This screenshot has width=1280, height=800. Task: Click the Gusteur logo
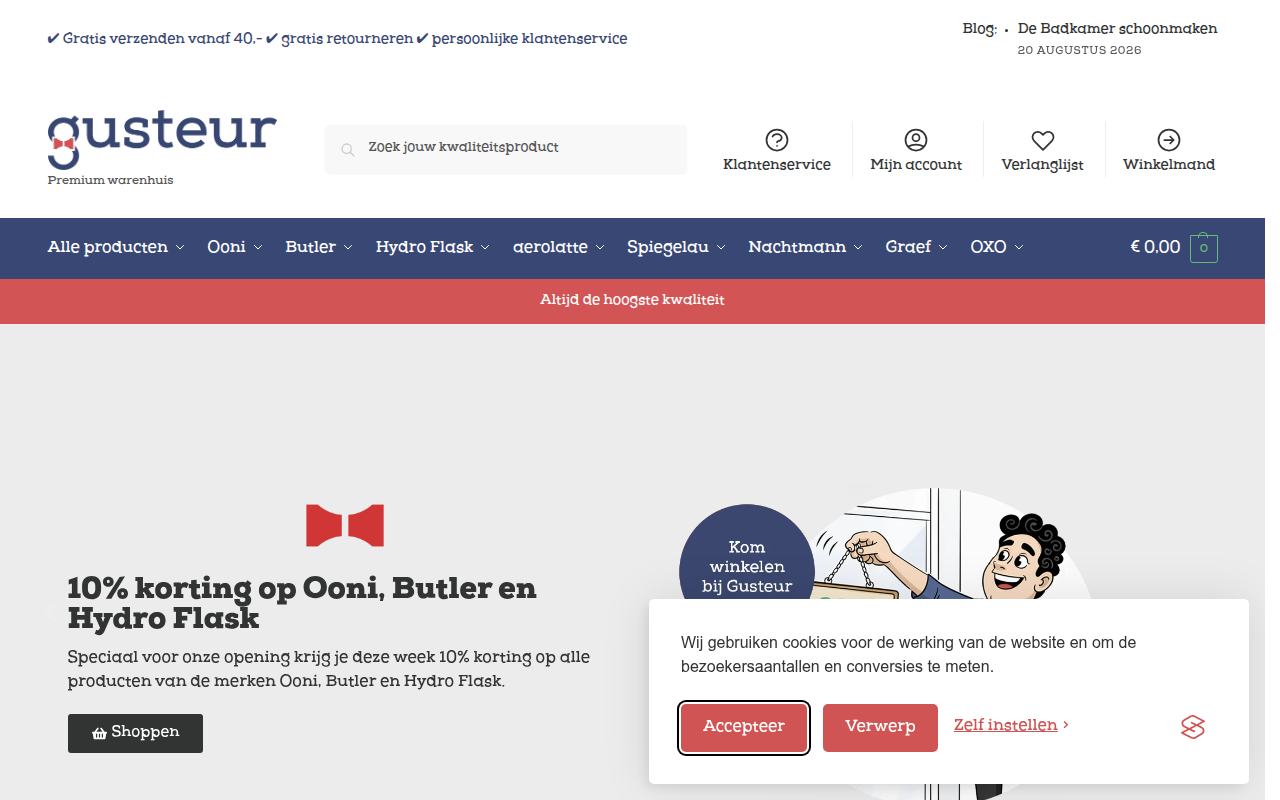click(162, 140)
